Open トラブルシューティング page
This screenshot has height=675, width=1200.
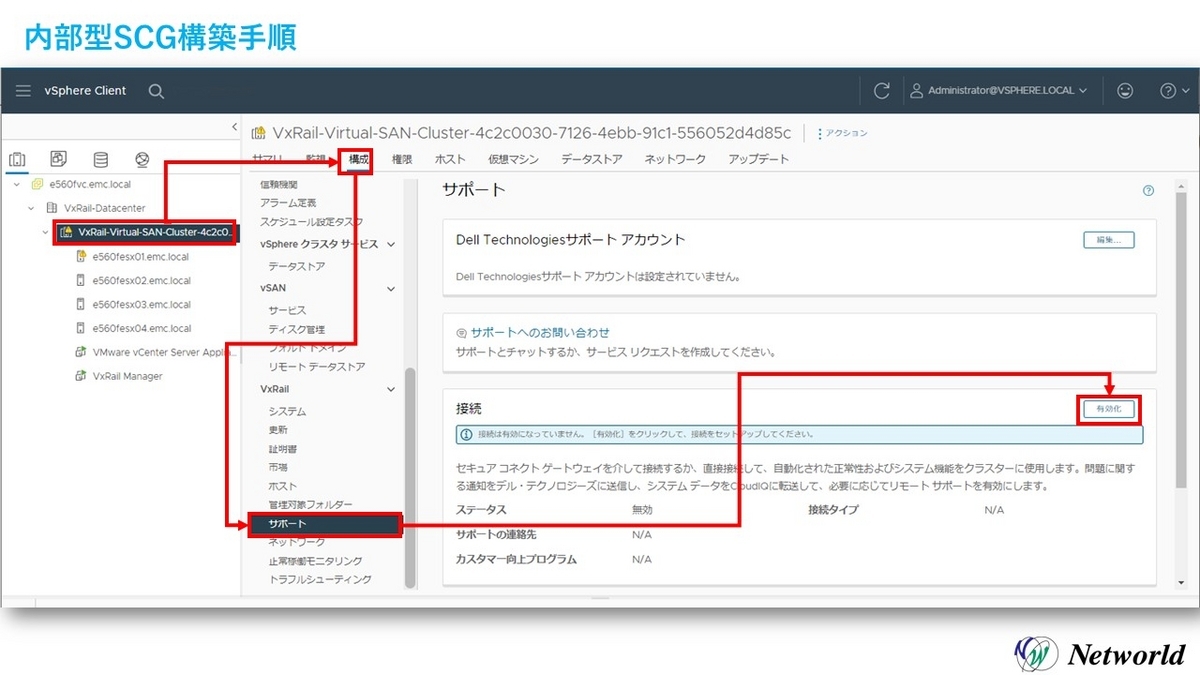(319, 579)
